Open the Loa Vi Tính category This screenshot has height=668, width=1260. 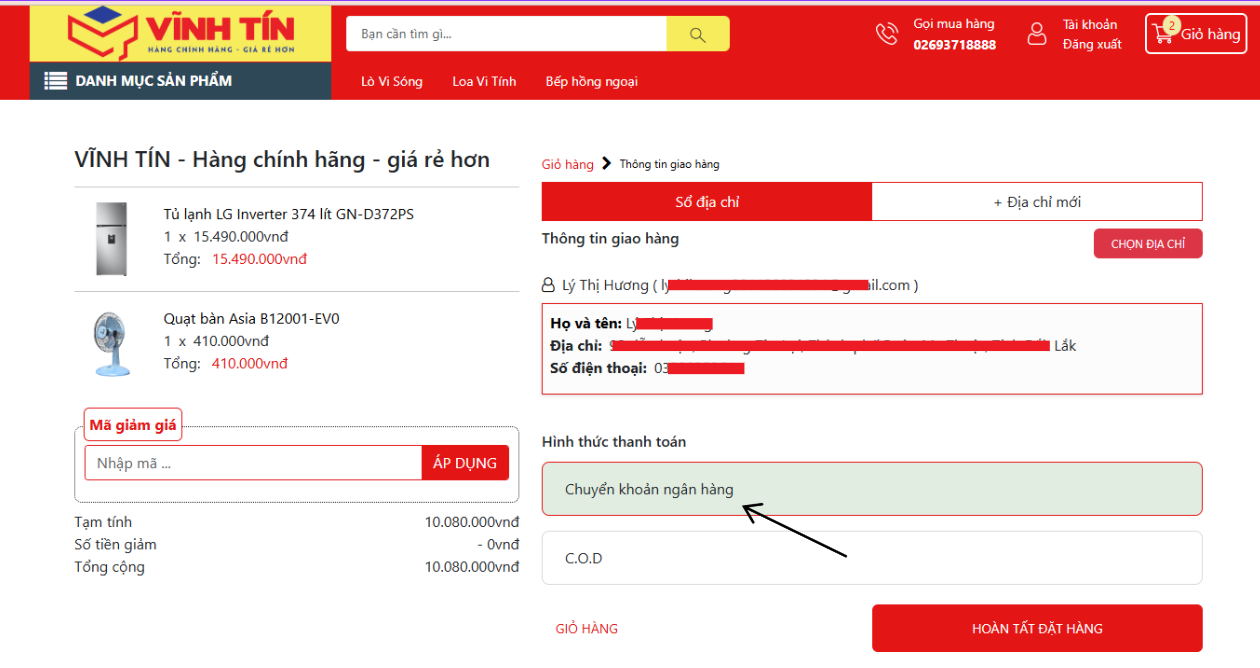click(484, 81)
